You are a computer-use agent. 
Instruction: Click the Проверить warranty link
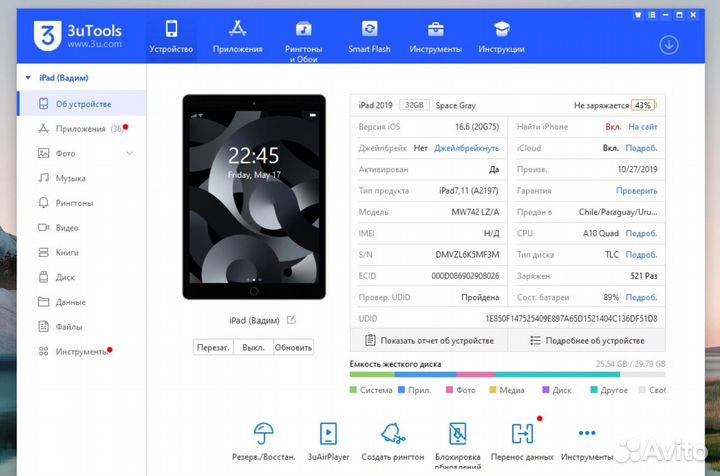coord(636,190)
